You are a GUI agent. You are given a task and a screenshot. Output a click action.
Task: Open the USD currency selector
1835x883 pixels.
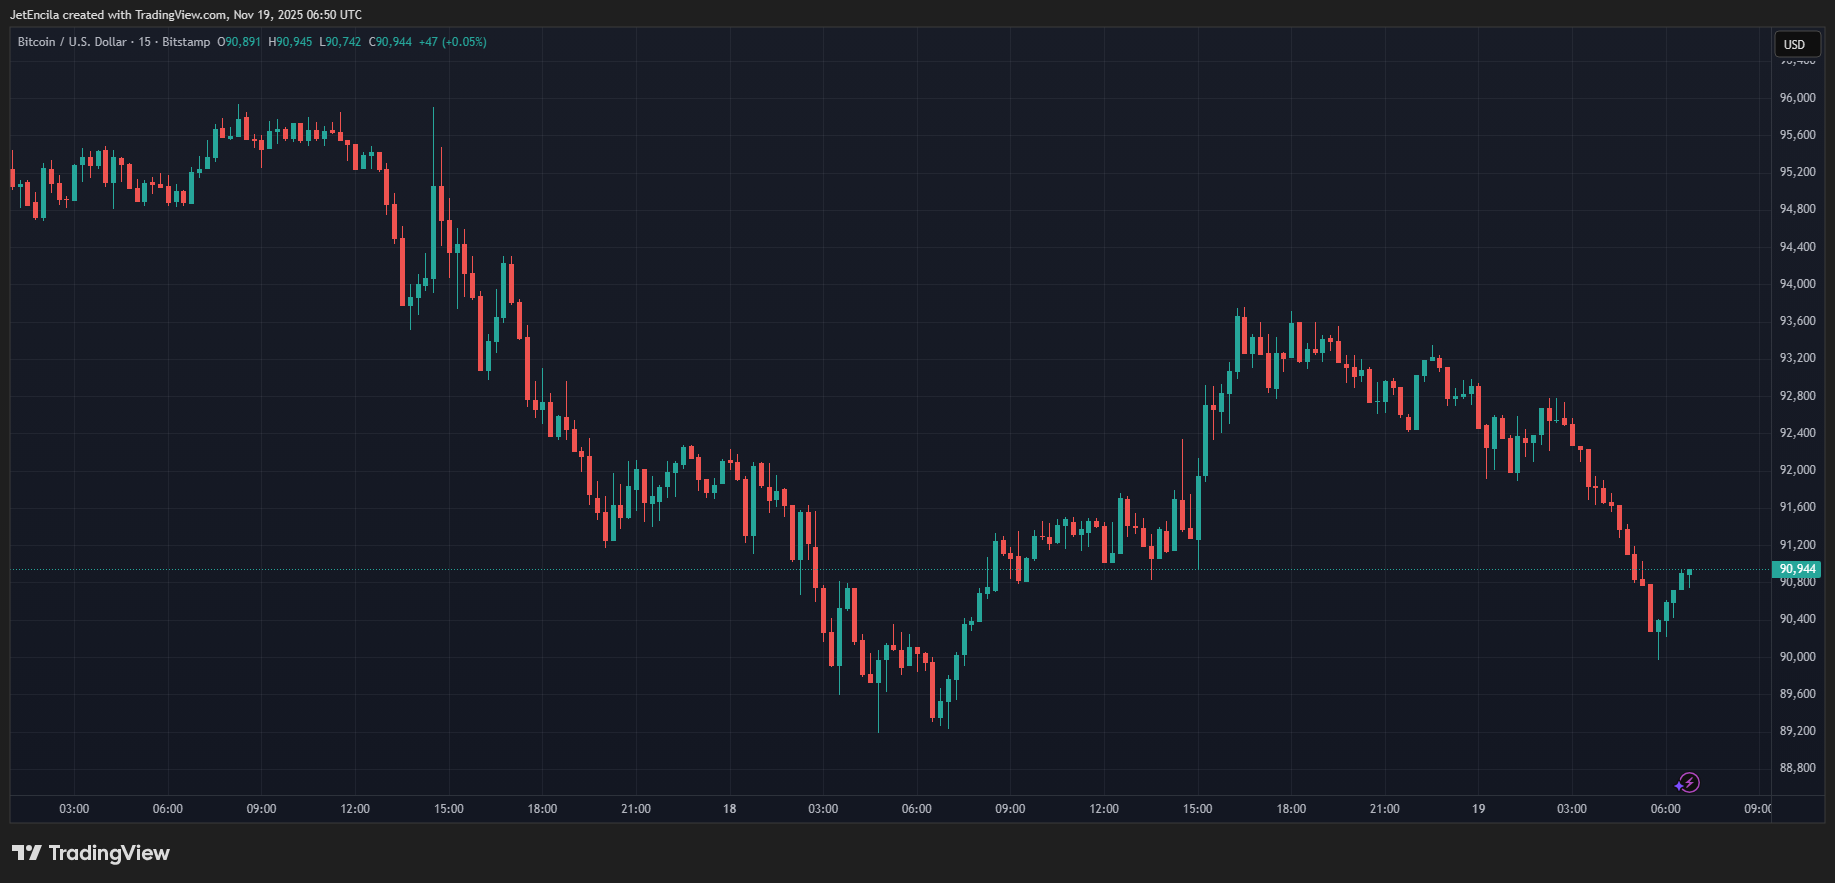tap(1795, 44)
